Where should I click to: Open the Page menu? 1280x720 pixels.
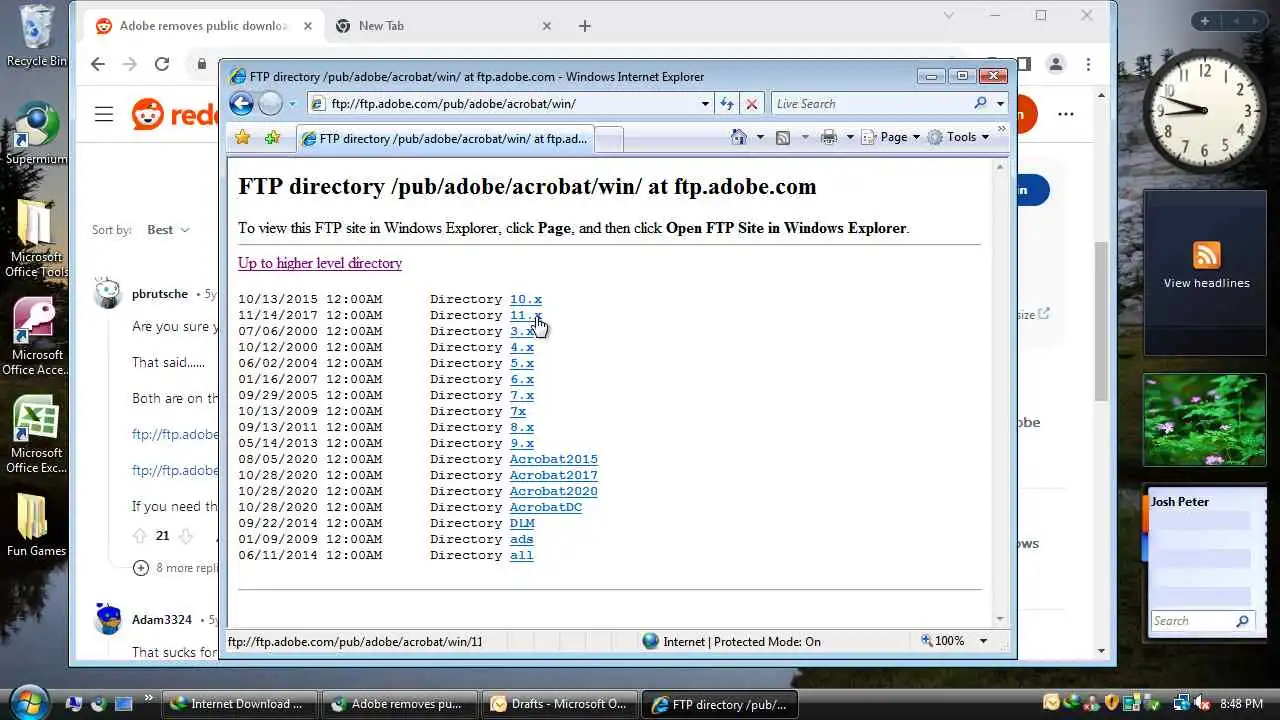pyautogui.click(x=891, y=137)
